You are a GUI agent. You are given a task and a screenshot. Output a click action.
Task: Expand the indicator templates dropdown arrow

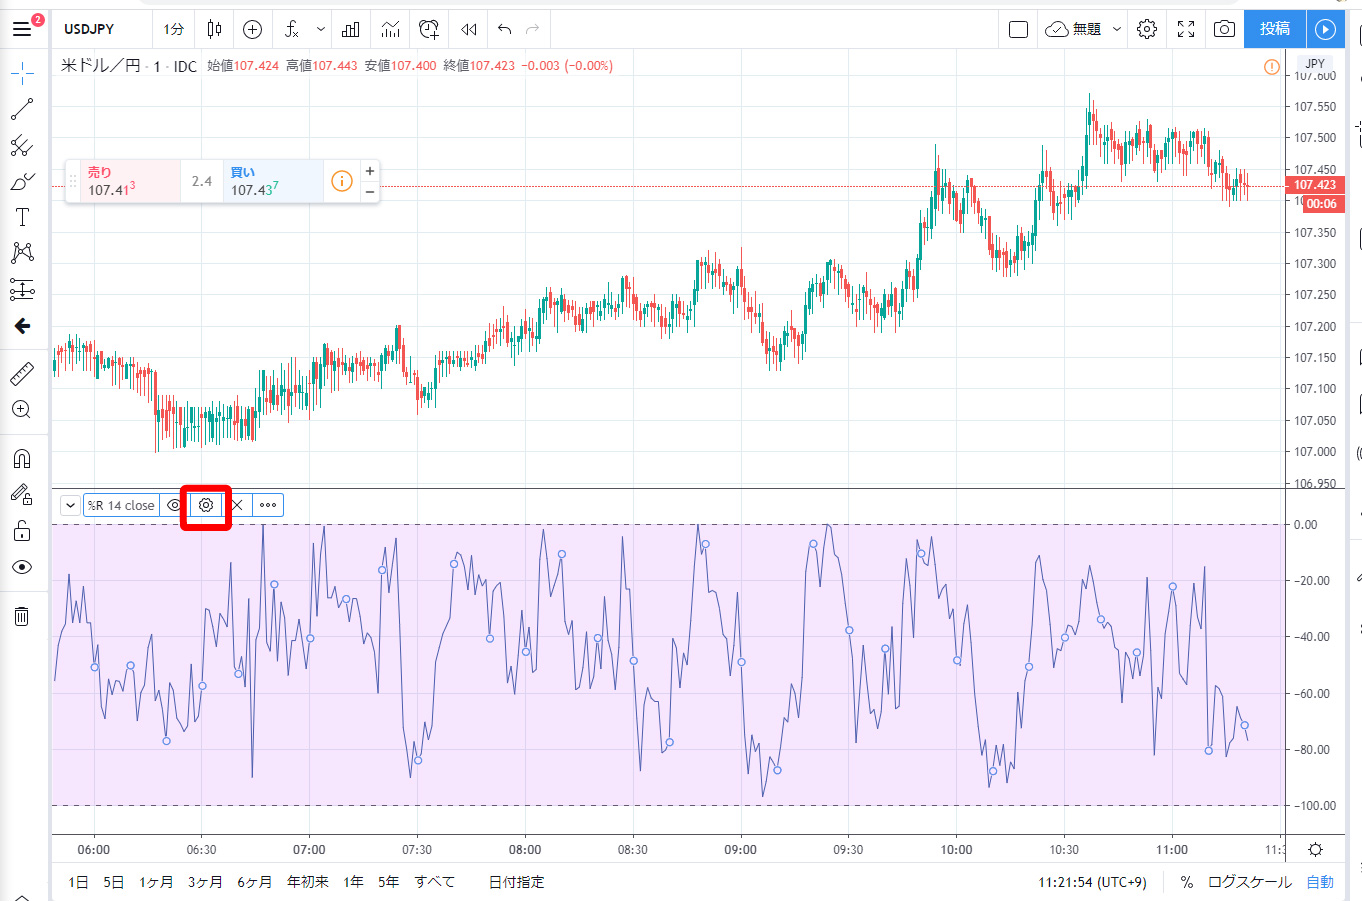(320, 29)
